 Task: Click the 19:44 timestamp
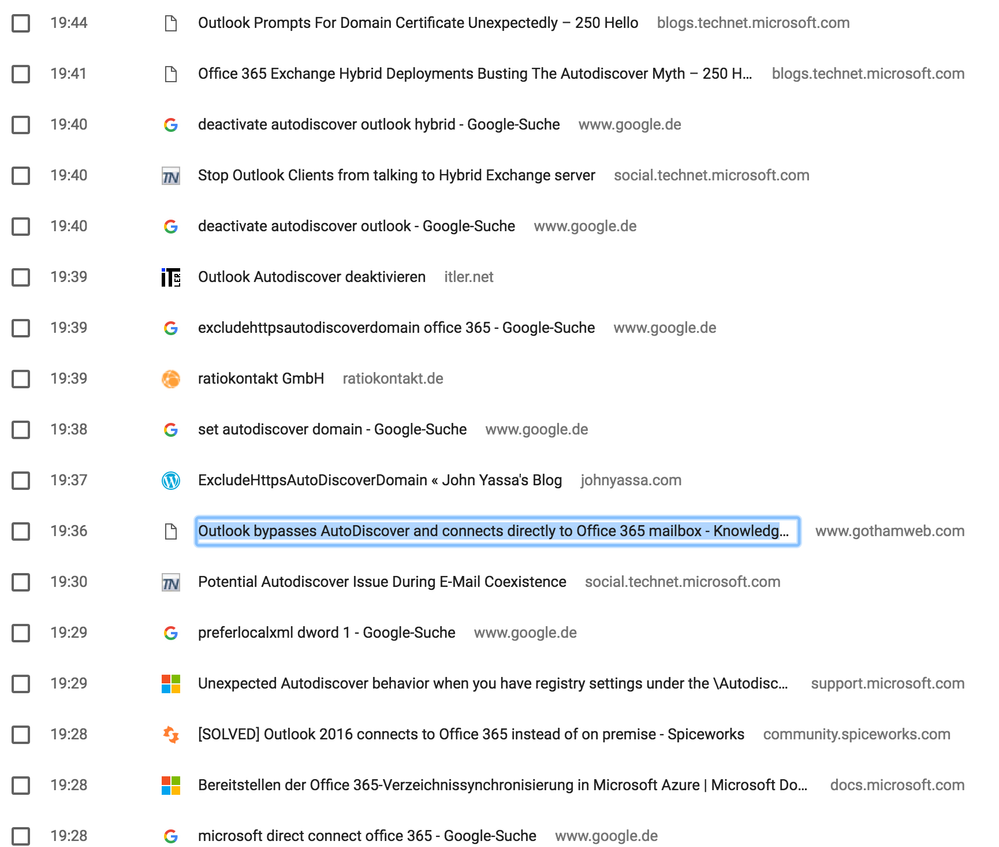click(69, 23)
